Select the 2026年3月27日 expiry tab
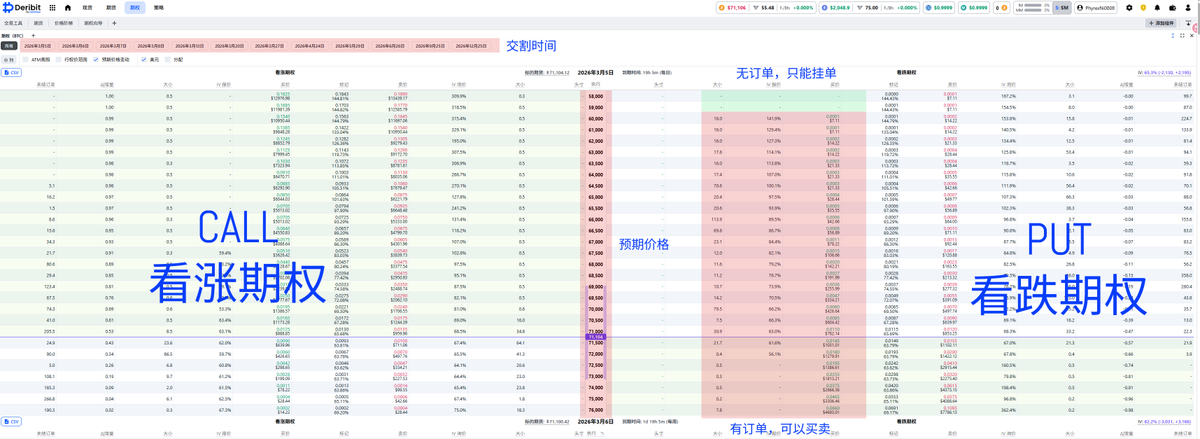 (269, 46)
